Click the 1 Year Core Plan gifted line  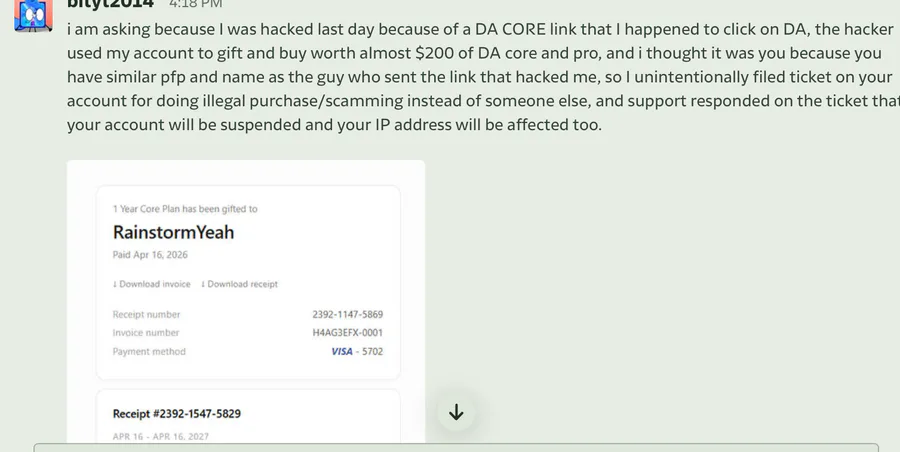[185, 209]
